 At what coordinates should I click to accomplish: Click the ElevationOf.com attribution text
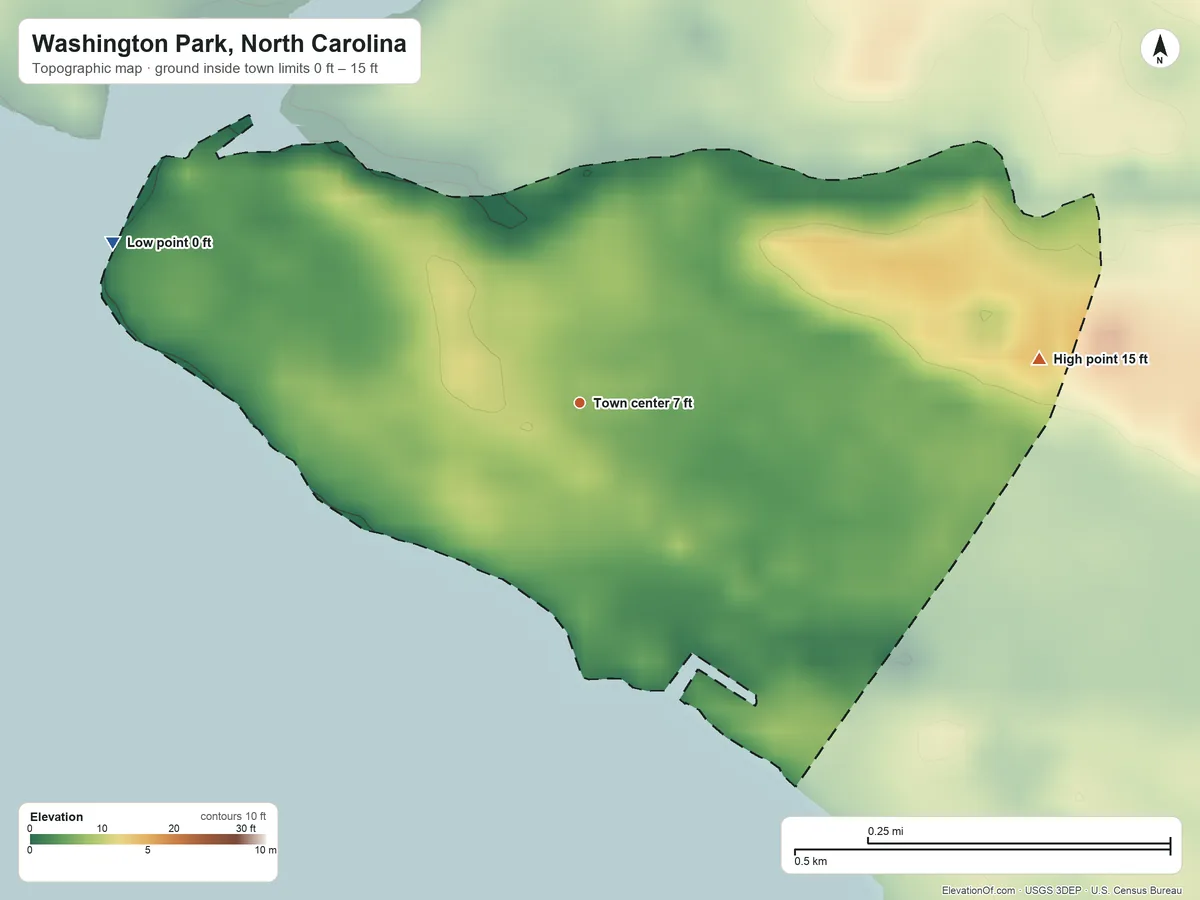(978, 890)
